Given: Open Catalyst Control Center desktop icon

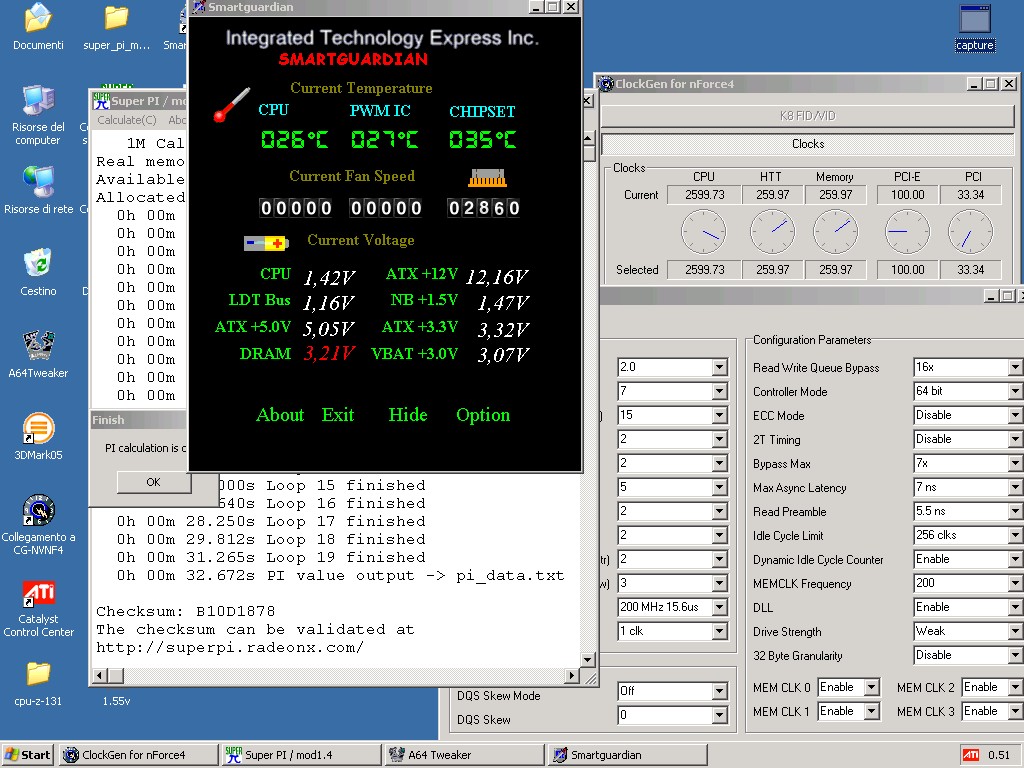Looking at the screenshot, I should [x=38, y=594].
